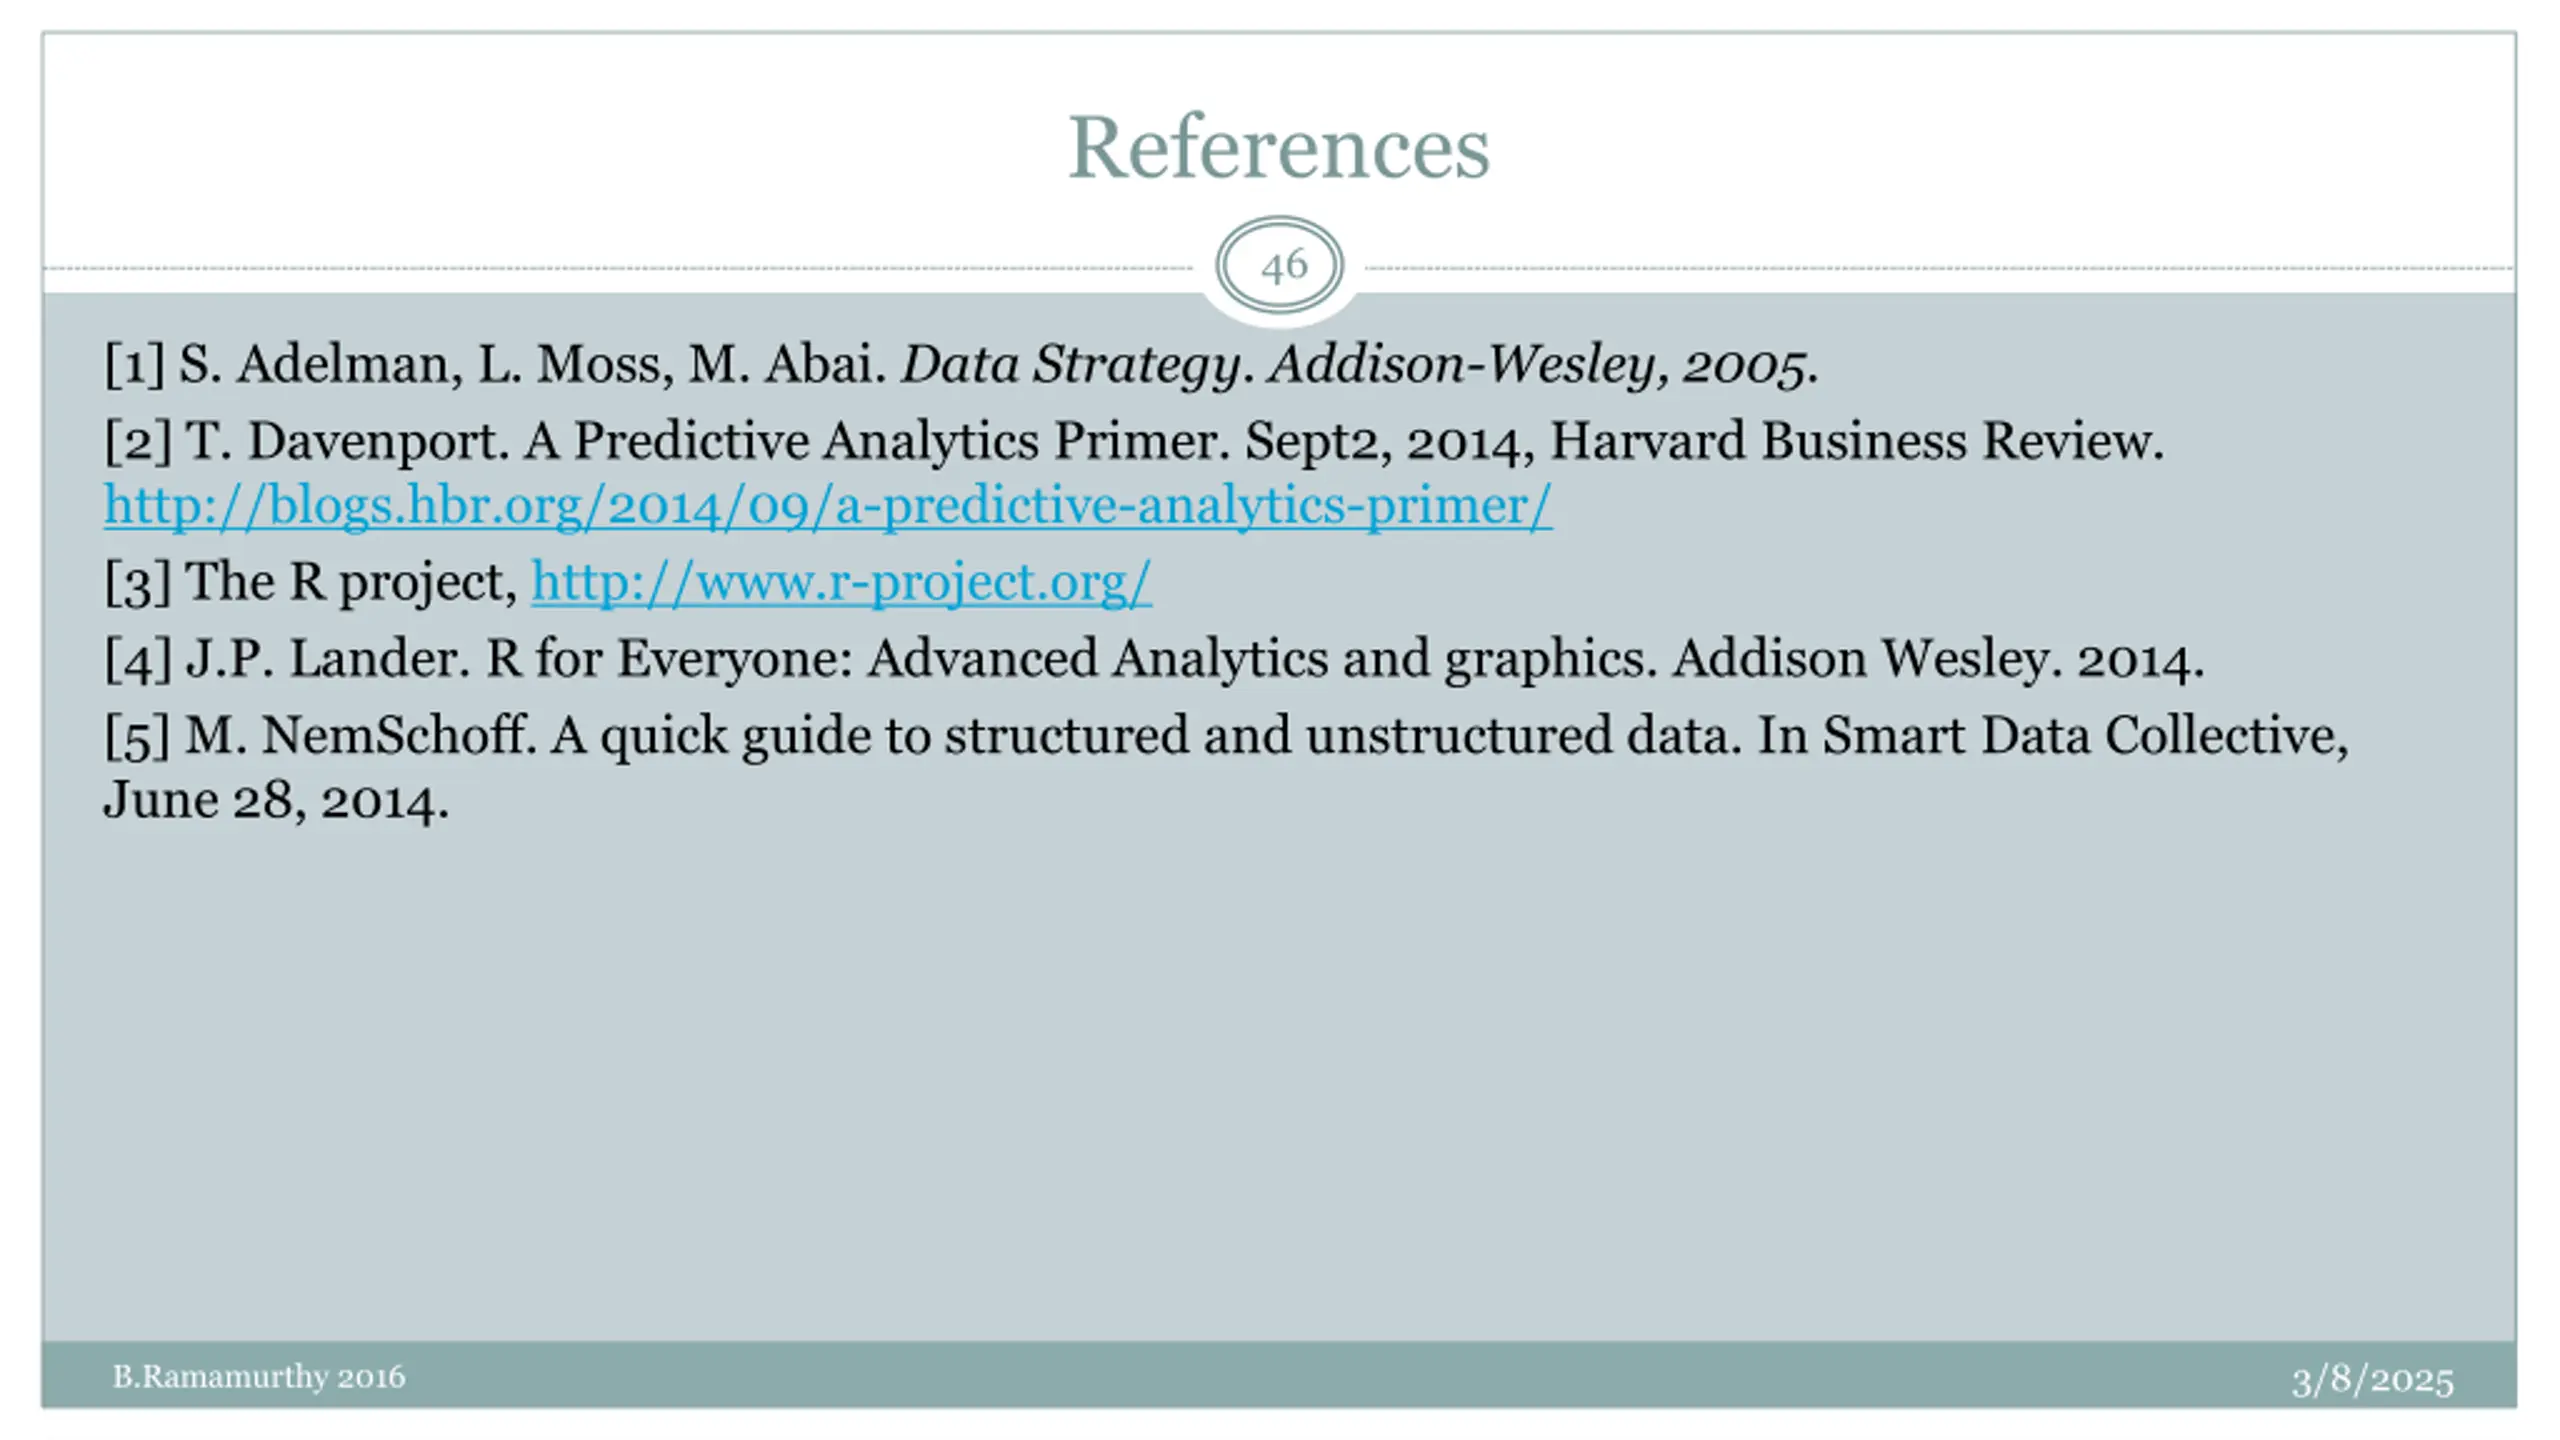Screen dimensions: 2560x1440
Task: Click the T. Davenport author name
Action: coord(346,441)
